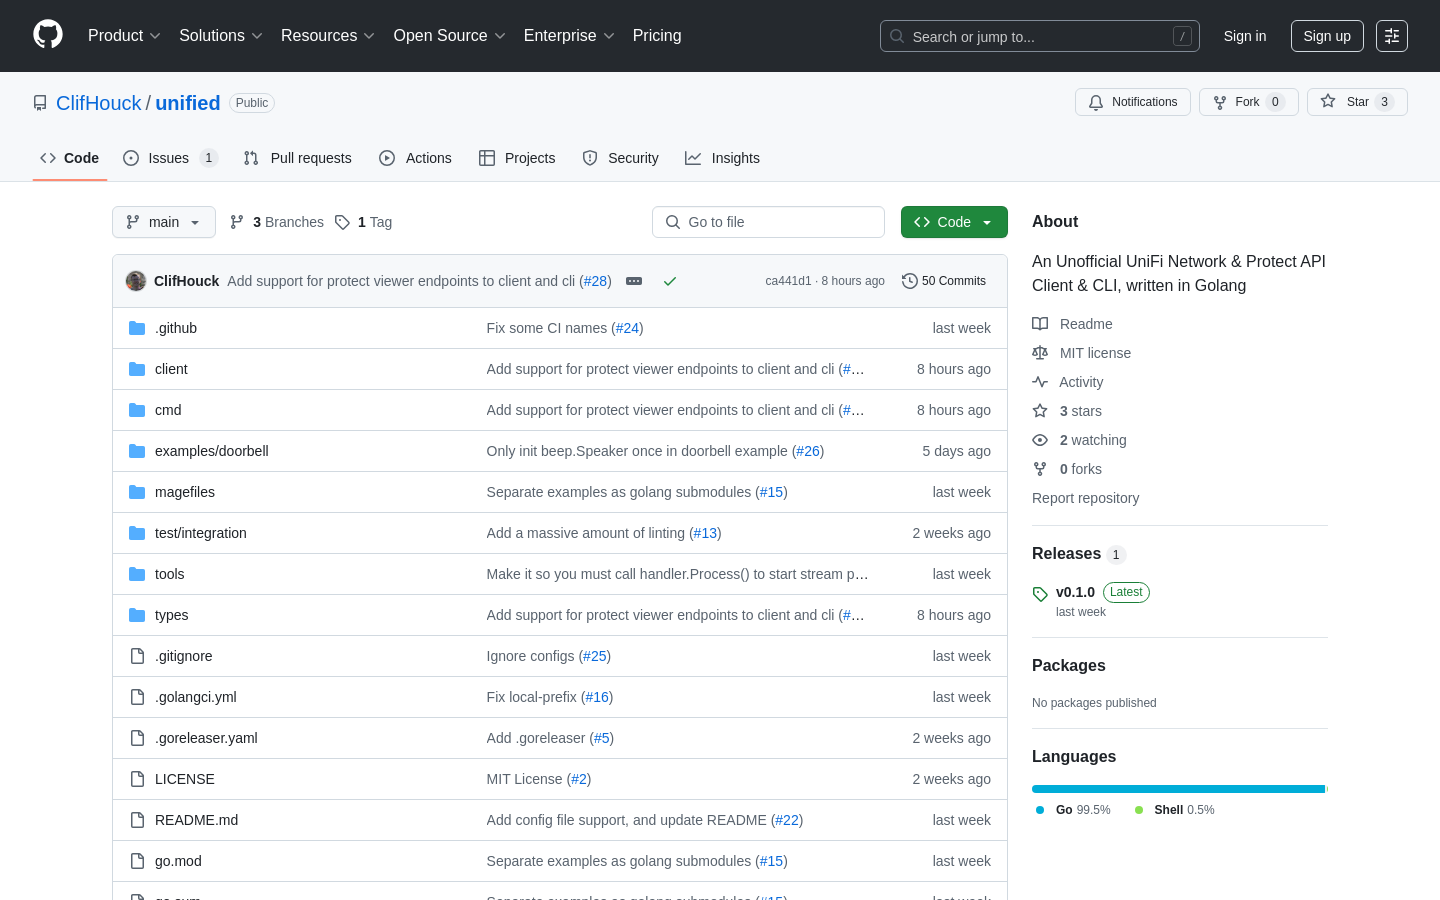Expand commit message ellipsis button
Viewport: 1440px width, 900px height.
634,281
